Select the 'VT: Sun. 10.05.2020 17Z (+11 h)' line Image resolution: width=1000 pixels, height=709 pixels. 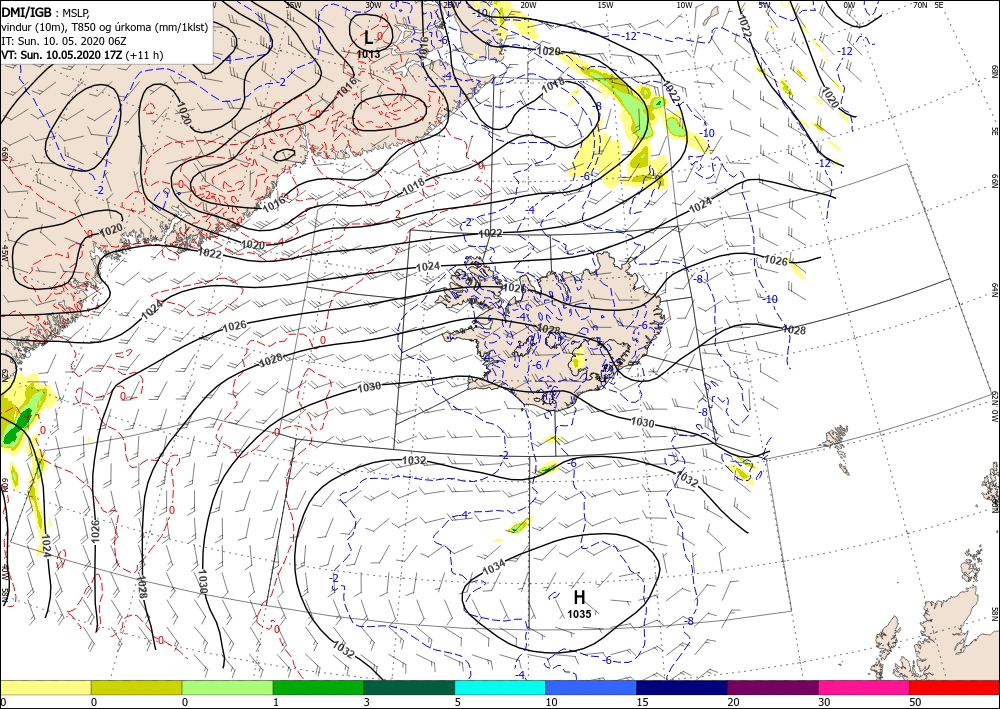pos(82,55)
